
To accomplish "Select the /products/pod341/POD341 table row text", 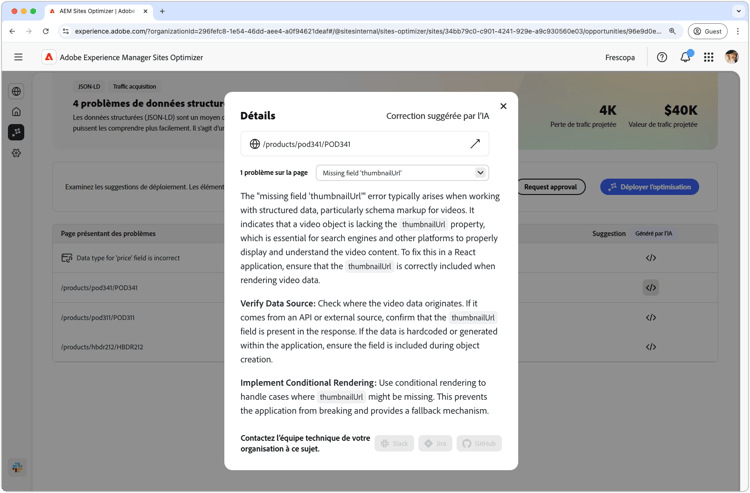I will [x=99, y=288].
